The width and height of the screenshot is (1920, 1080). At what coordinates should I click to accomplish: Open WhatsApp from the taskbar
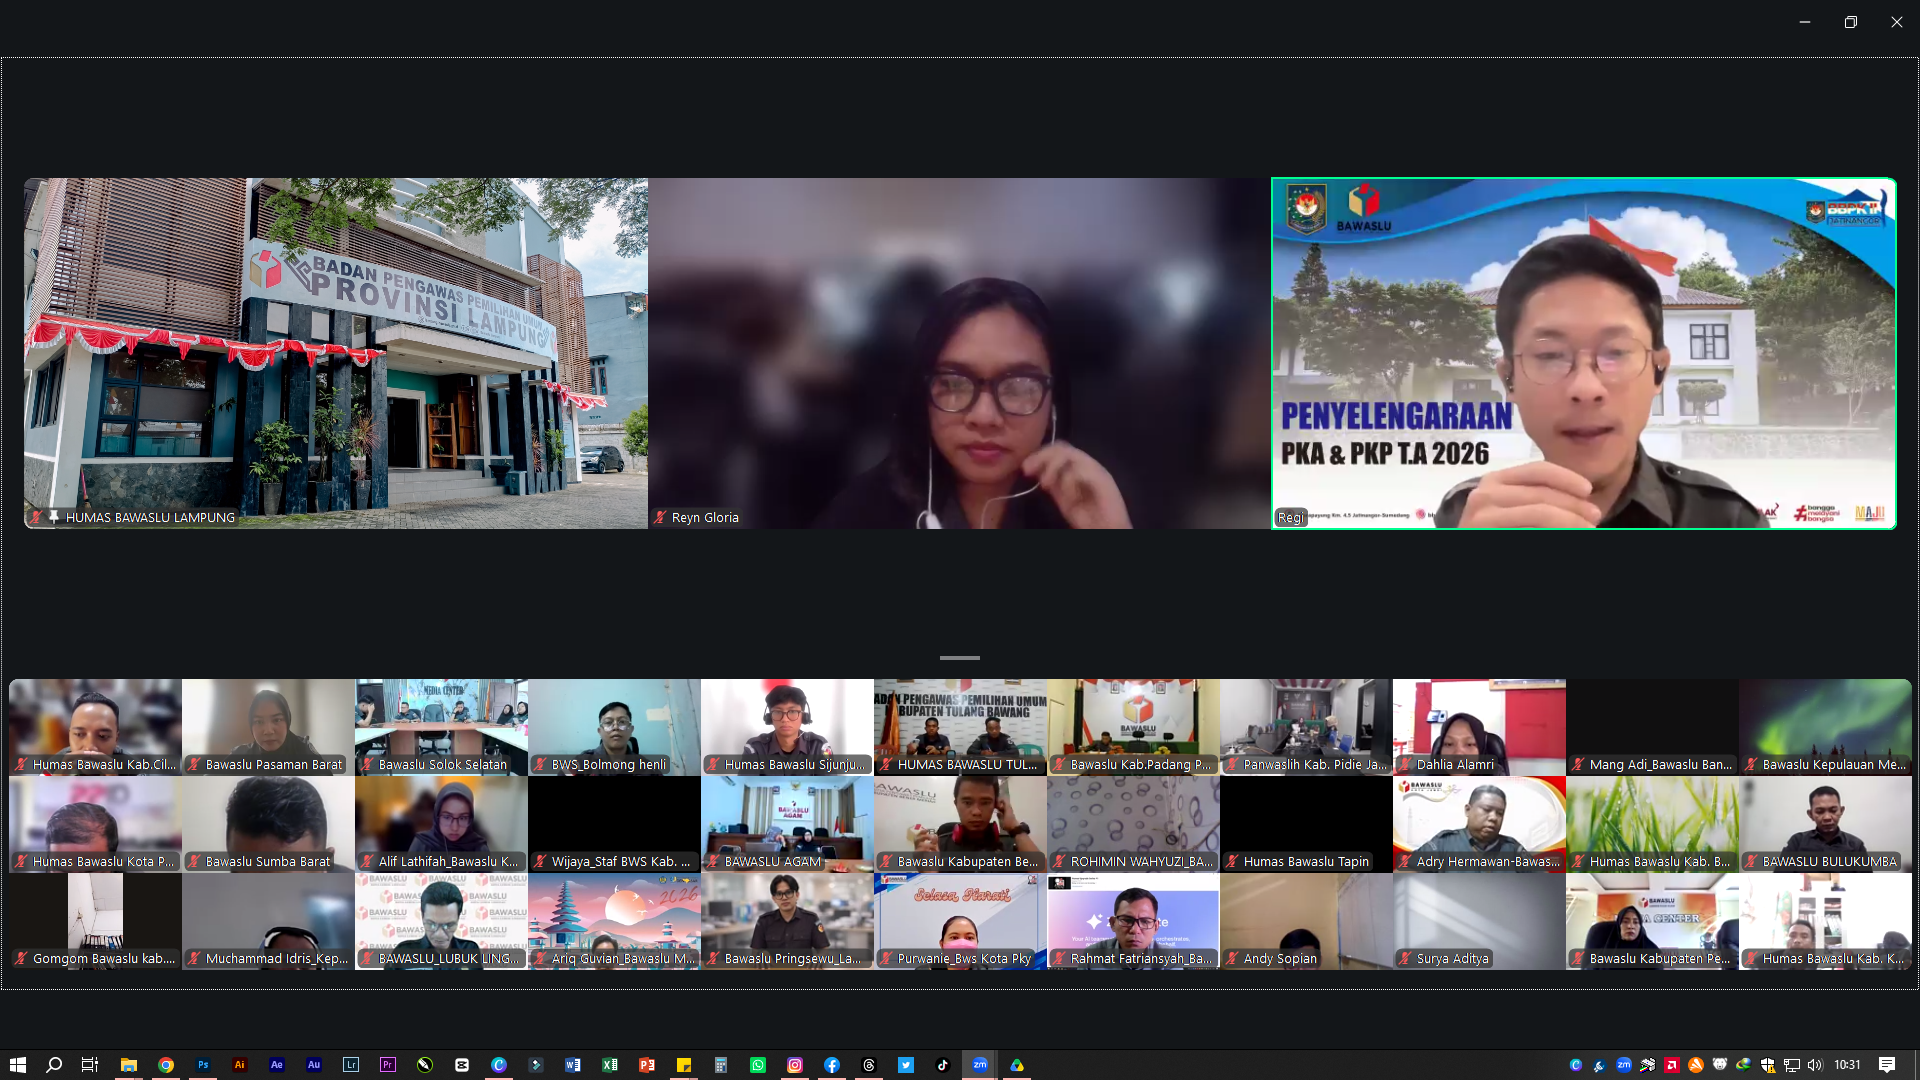(758, 1065)
